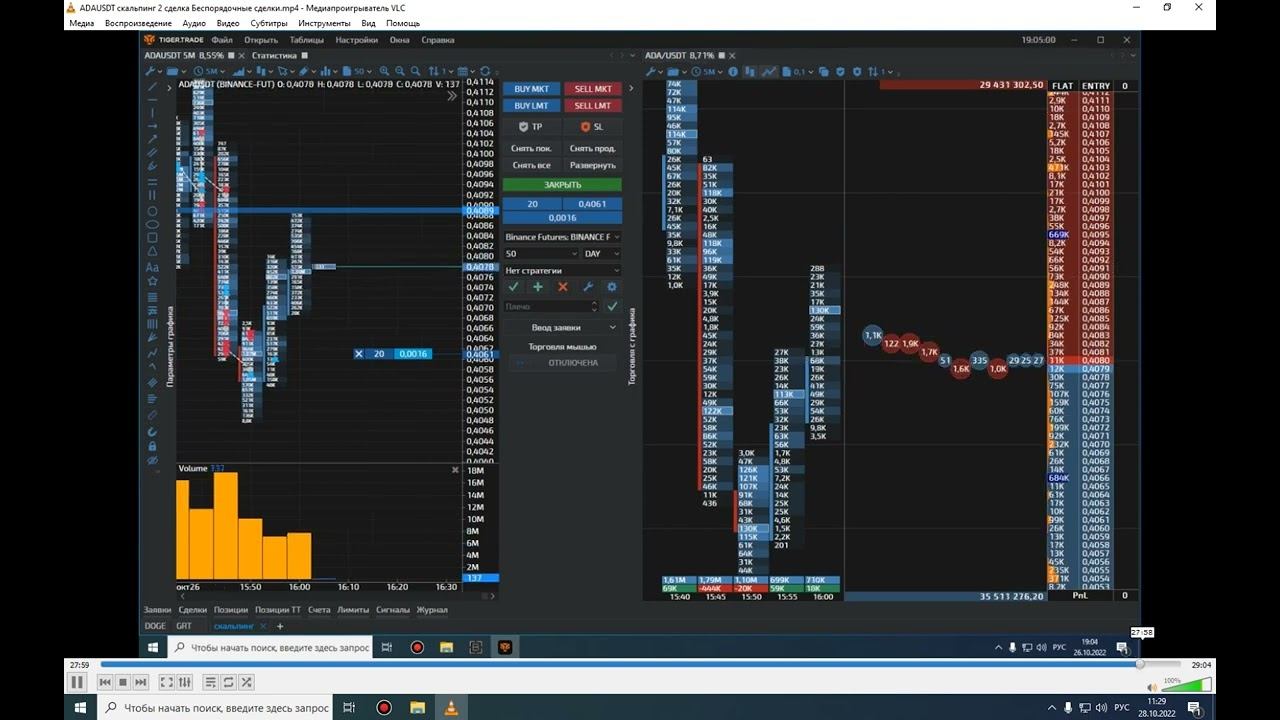Toggle VLC playlist button

(x=211, y=682)
